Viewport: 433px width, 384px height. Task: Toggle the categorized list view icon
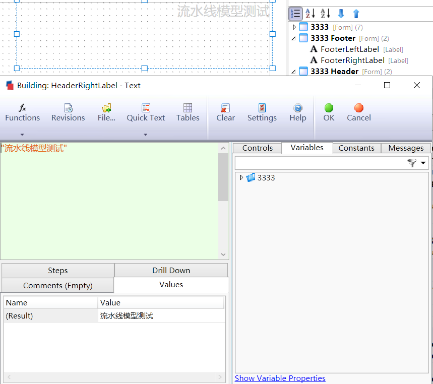[x=295, y=14]
